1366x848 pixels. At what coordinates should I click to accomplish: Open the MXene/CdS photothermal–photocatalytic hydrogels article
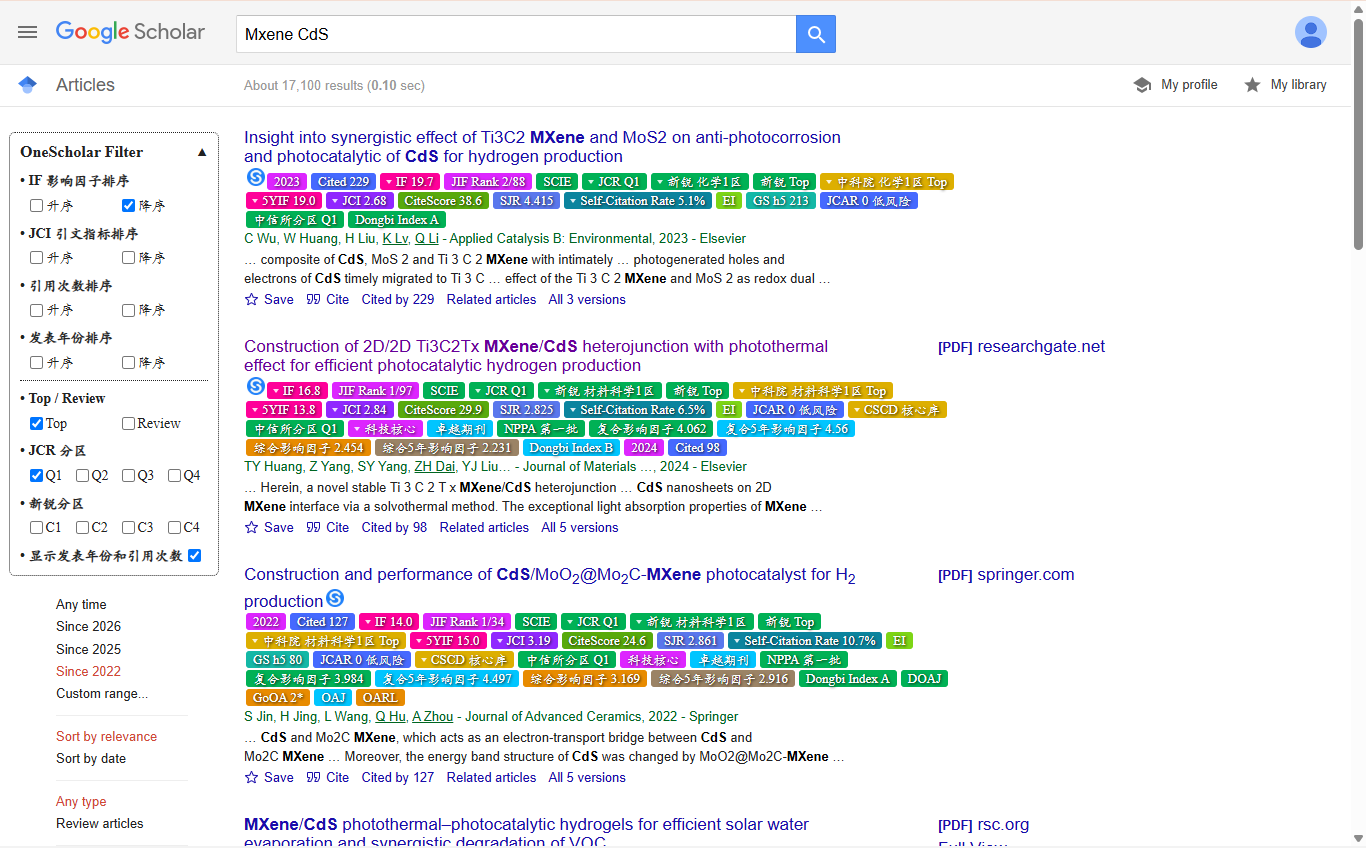click(526, 833)
